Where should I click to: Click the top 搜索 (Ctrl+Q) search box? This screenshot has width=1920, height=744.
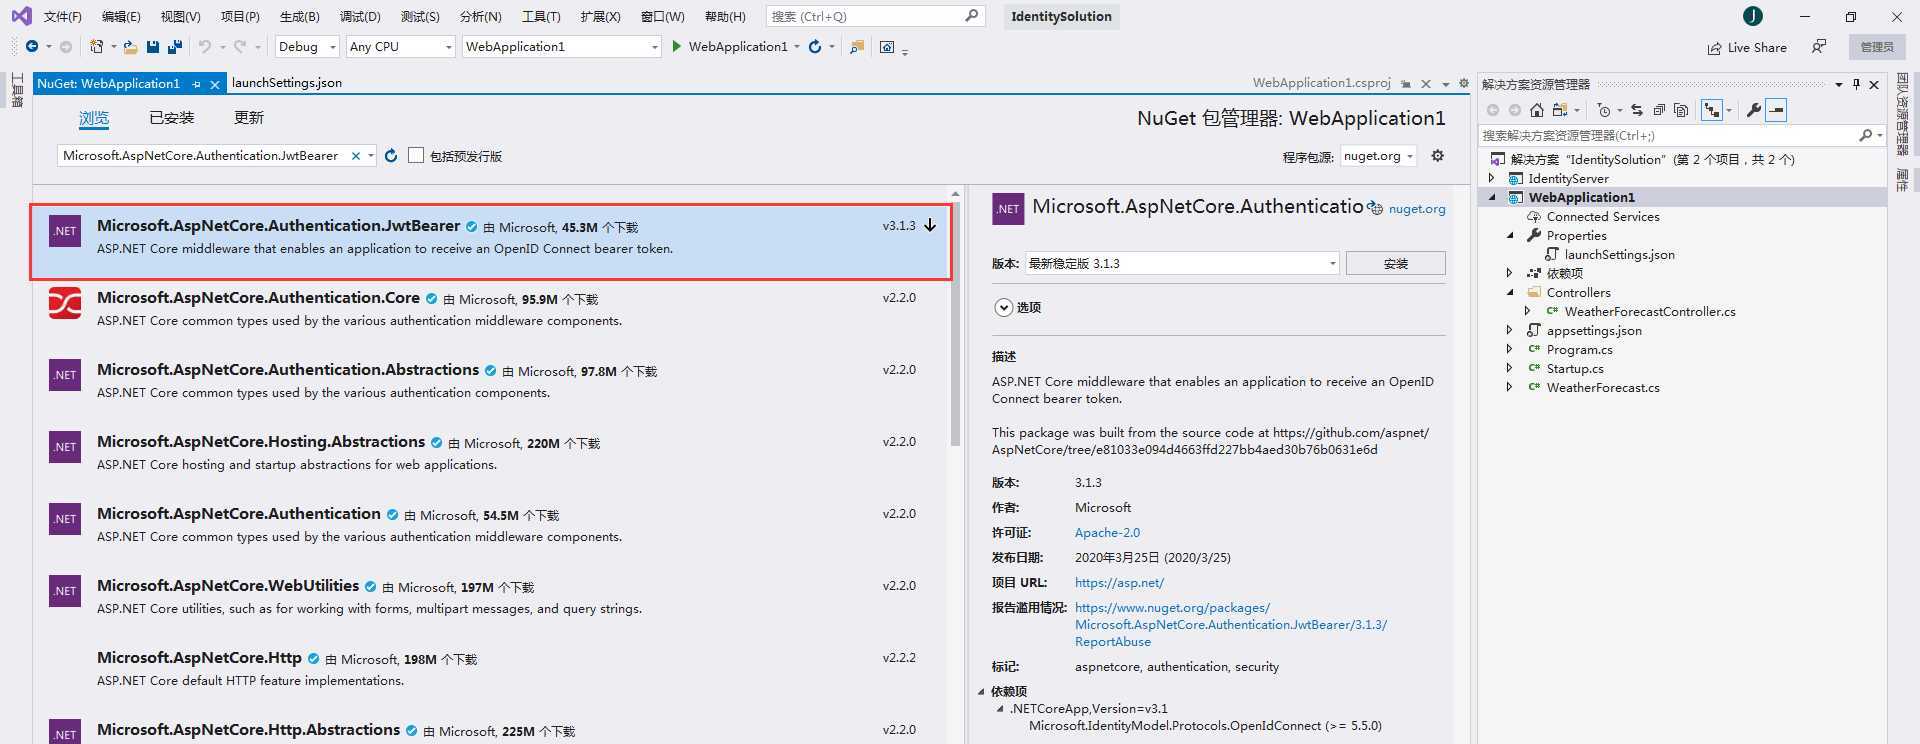[876, 16]
